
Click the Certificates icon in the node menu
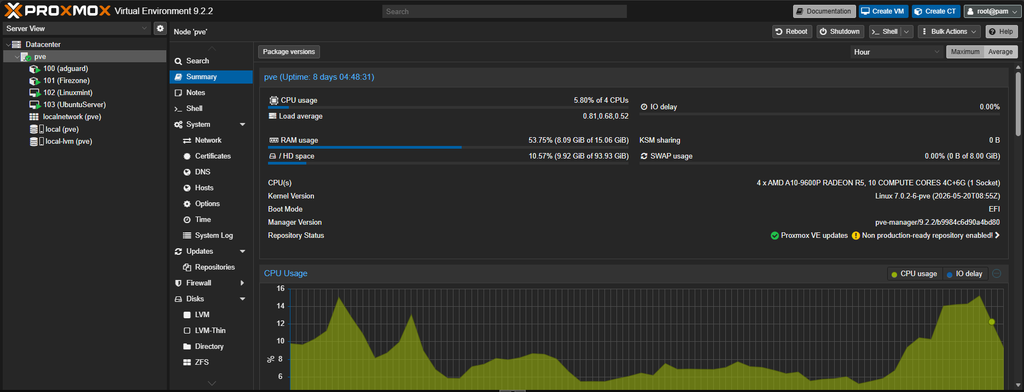187,156
